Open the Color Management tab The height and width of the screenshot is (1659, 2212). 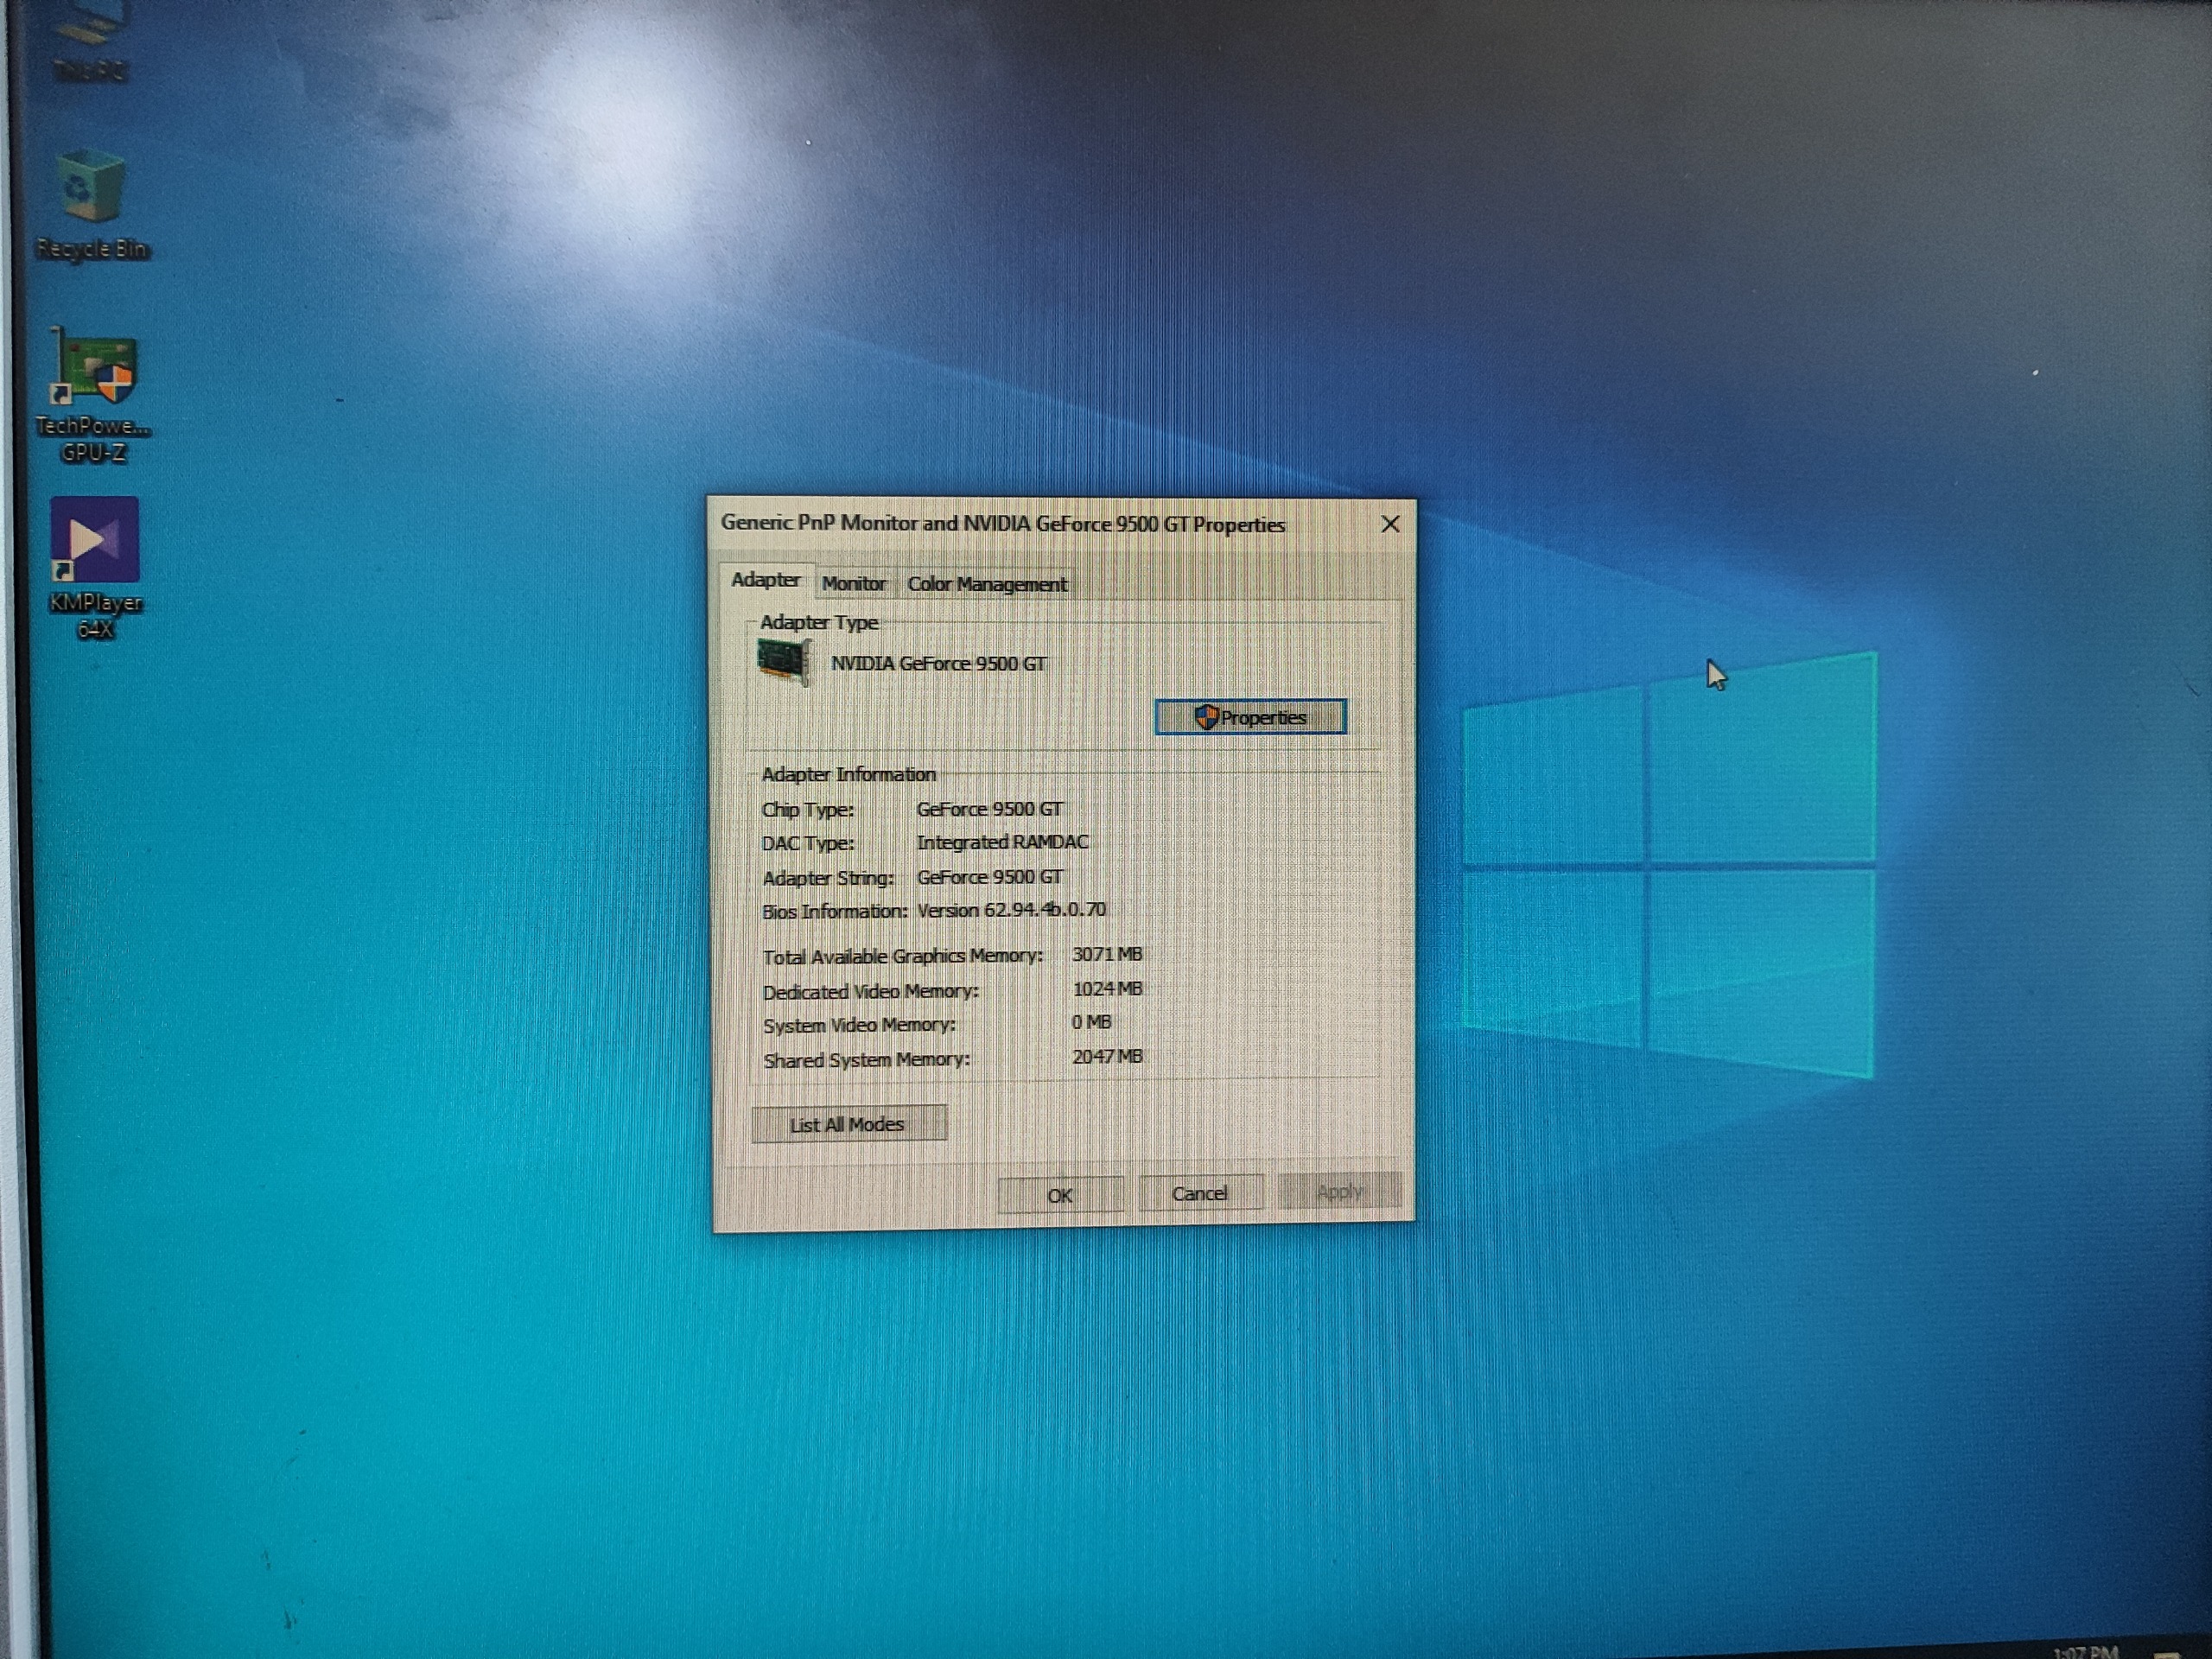[987, 584]
